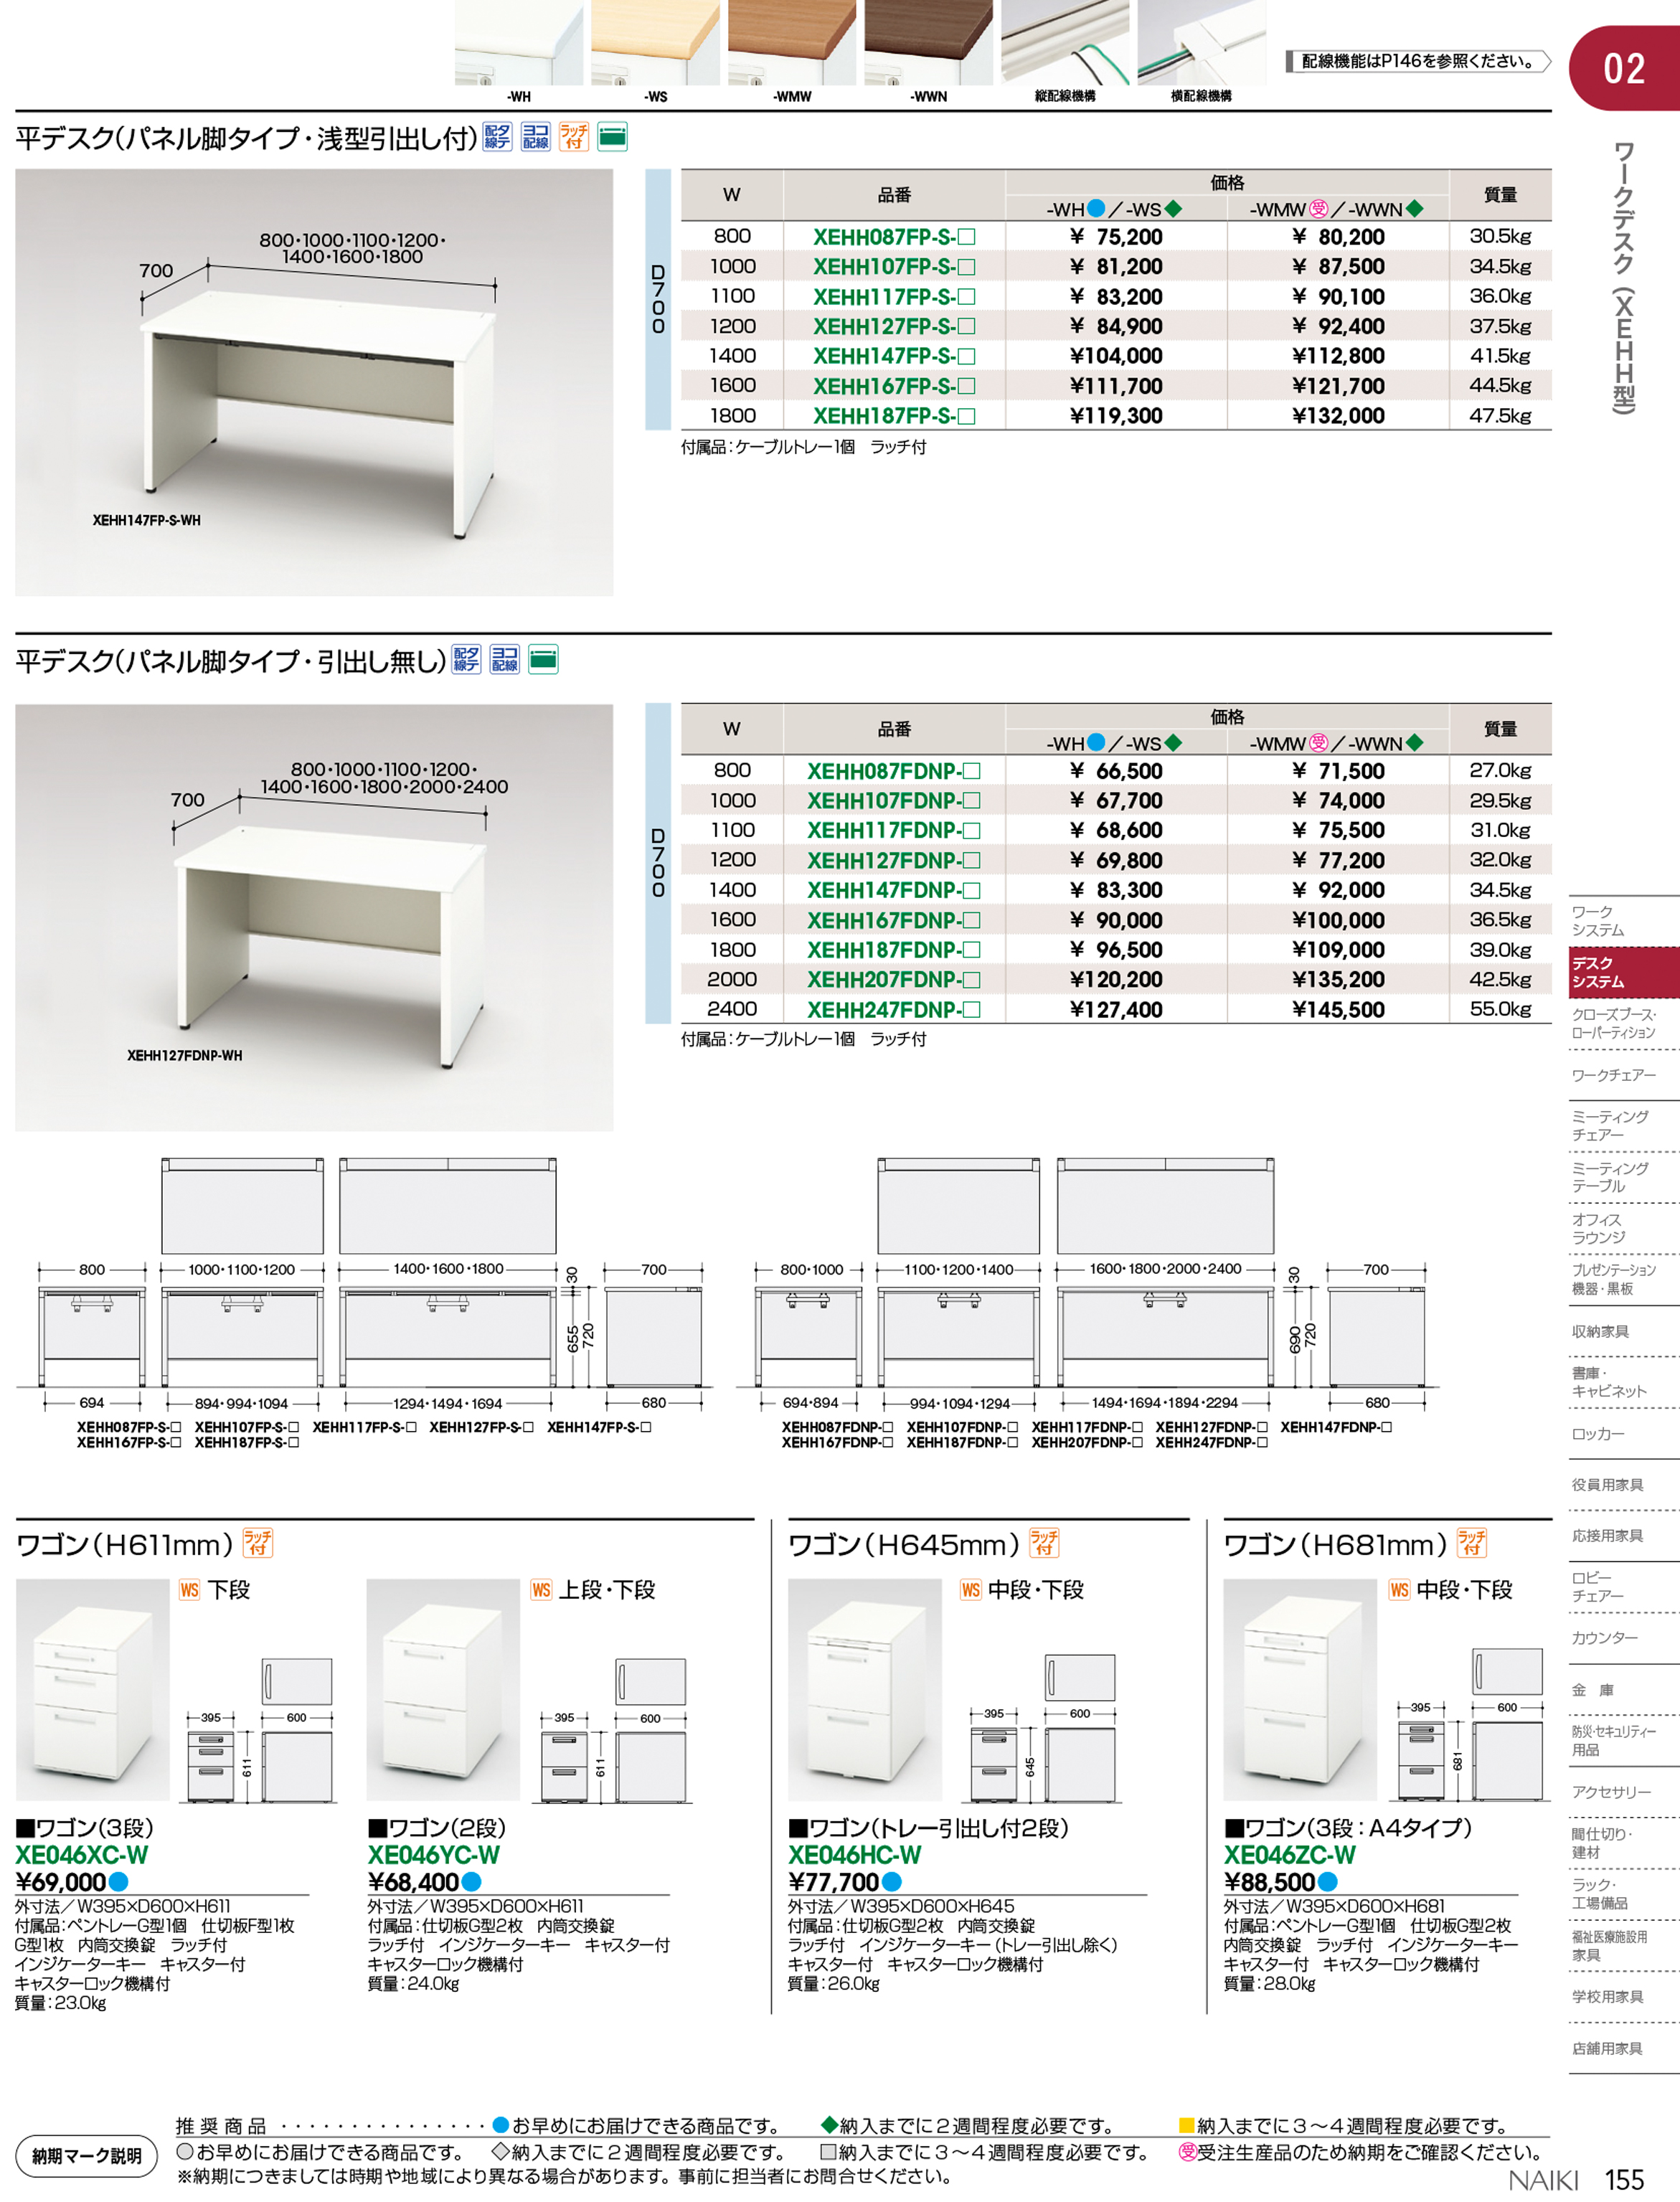This screenshot has width=1680, height=2202.
Task: Click the XEHH147FP-S-WH desk product photo
Action: coord(314,382)
